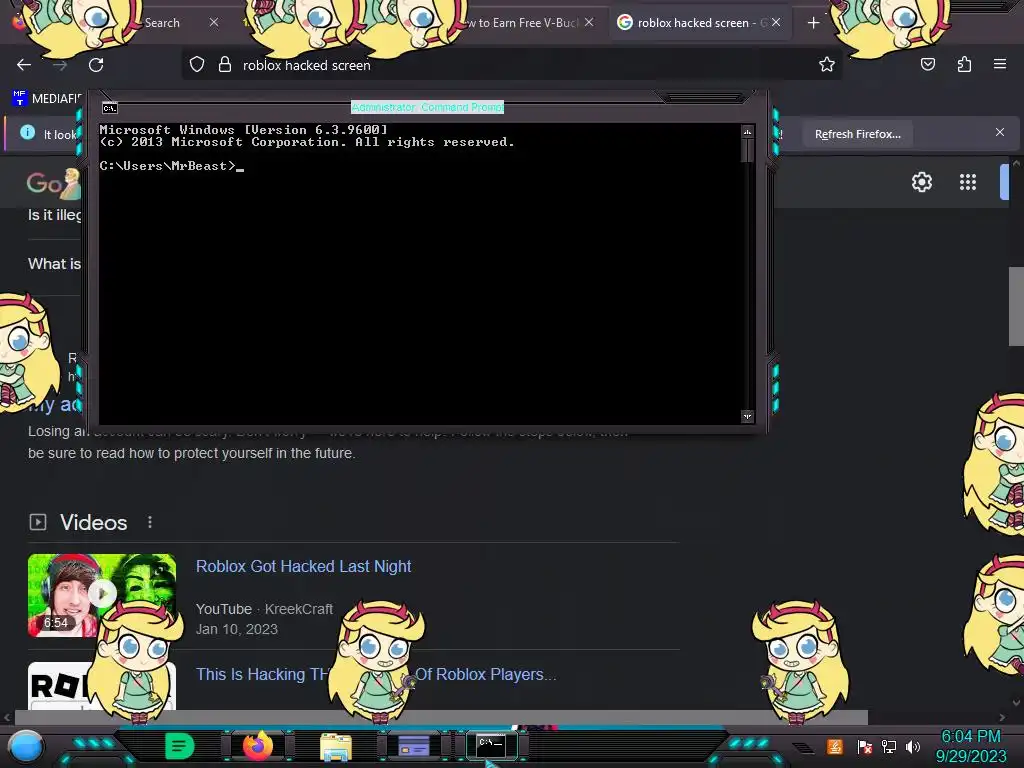
Task: Select the Command Prompt taskbar button
Action: [491, 745]
